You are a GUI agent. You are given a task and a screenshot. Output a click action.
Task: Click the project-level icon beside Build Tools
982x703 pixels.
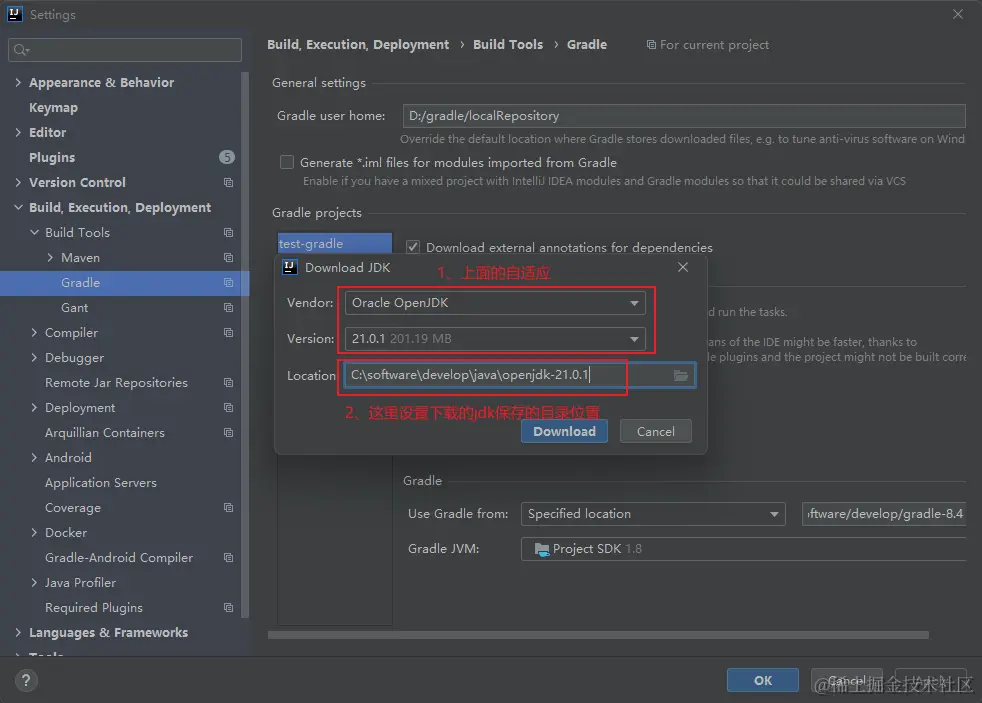click(x=229, y=233)
